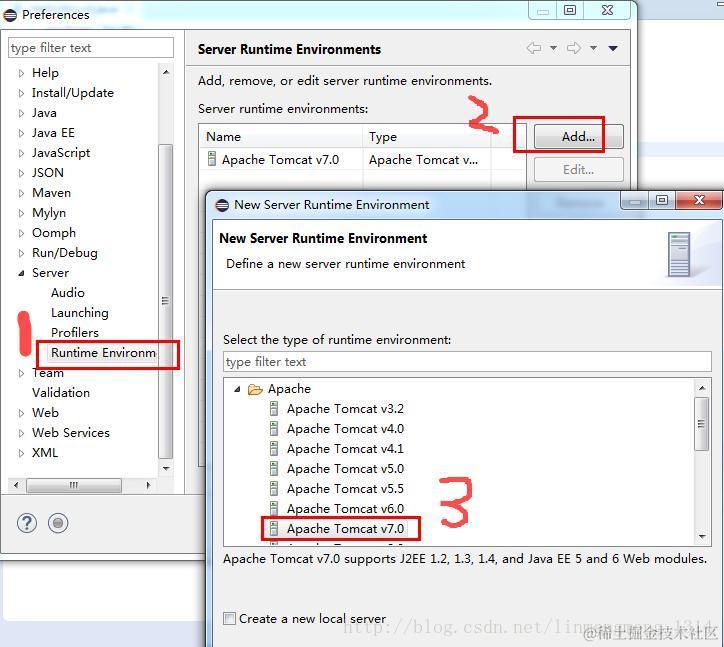Image resolution: width=724 pixels, height=647 pixels.
Task: Click the vertical scrollbar thumb of the preferences tree
Action: 165,301
